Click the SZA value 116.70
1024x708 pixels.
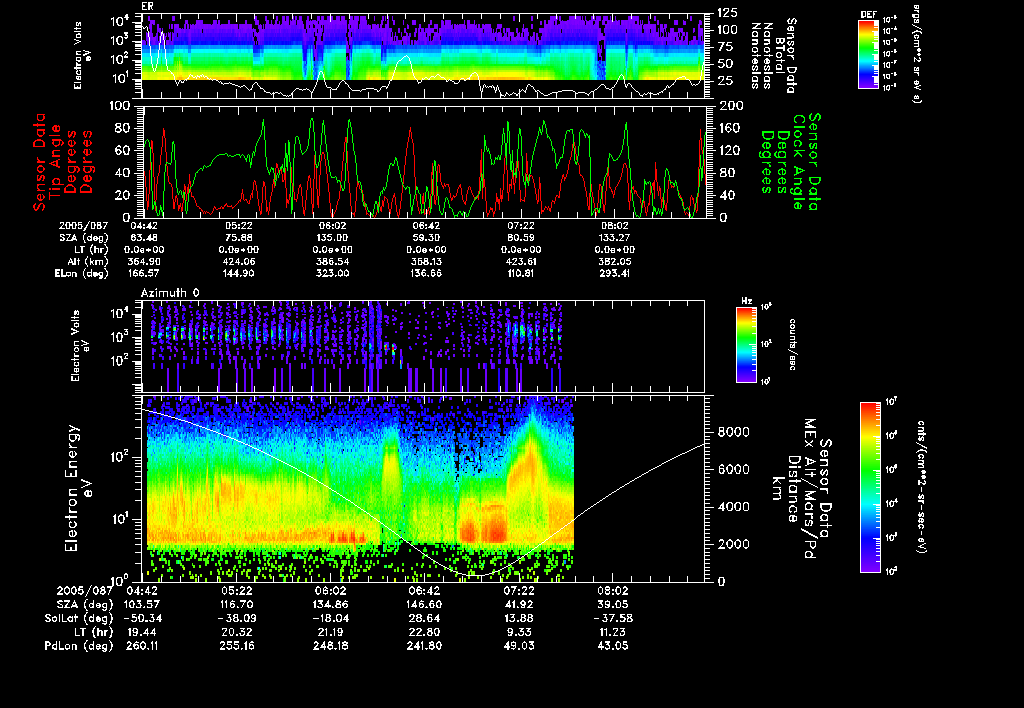pyautogui.click(x=238, y=605)
